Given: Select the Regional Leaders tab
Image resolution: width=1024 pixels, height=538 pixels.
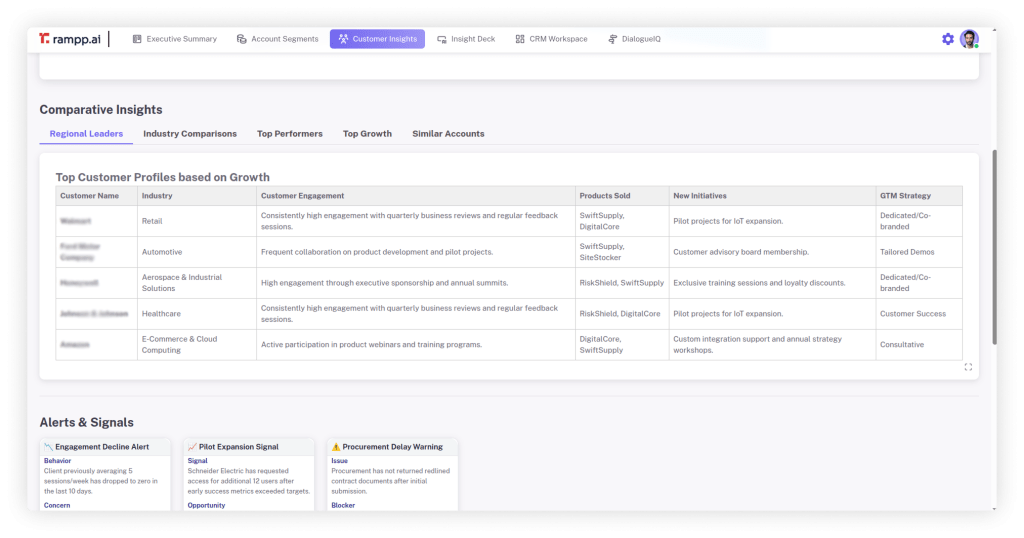Looking at the screenshot, I should point(86,134).
